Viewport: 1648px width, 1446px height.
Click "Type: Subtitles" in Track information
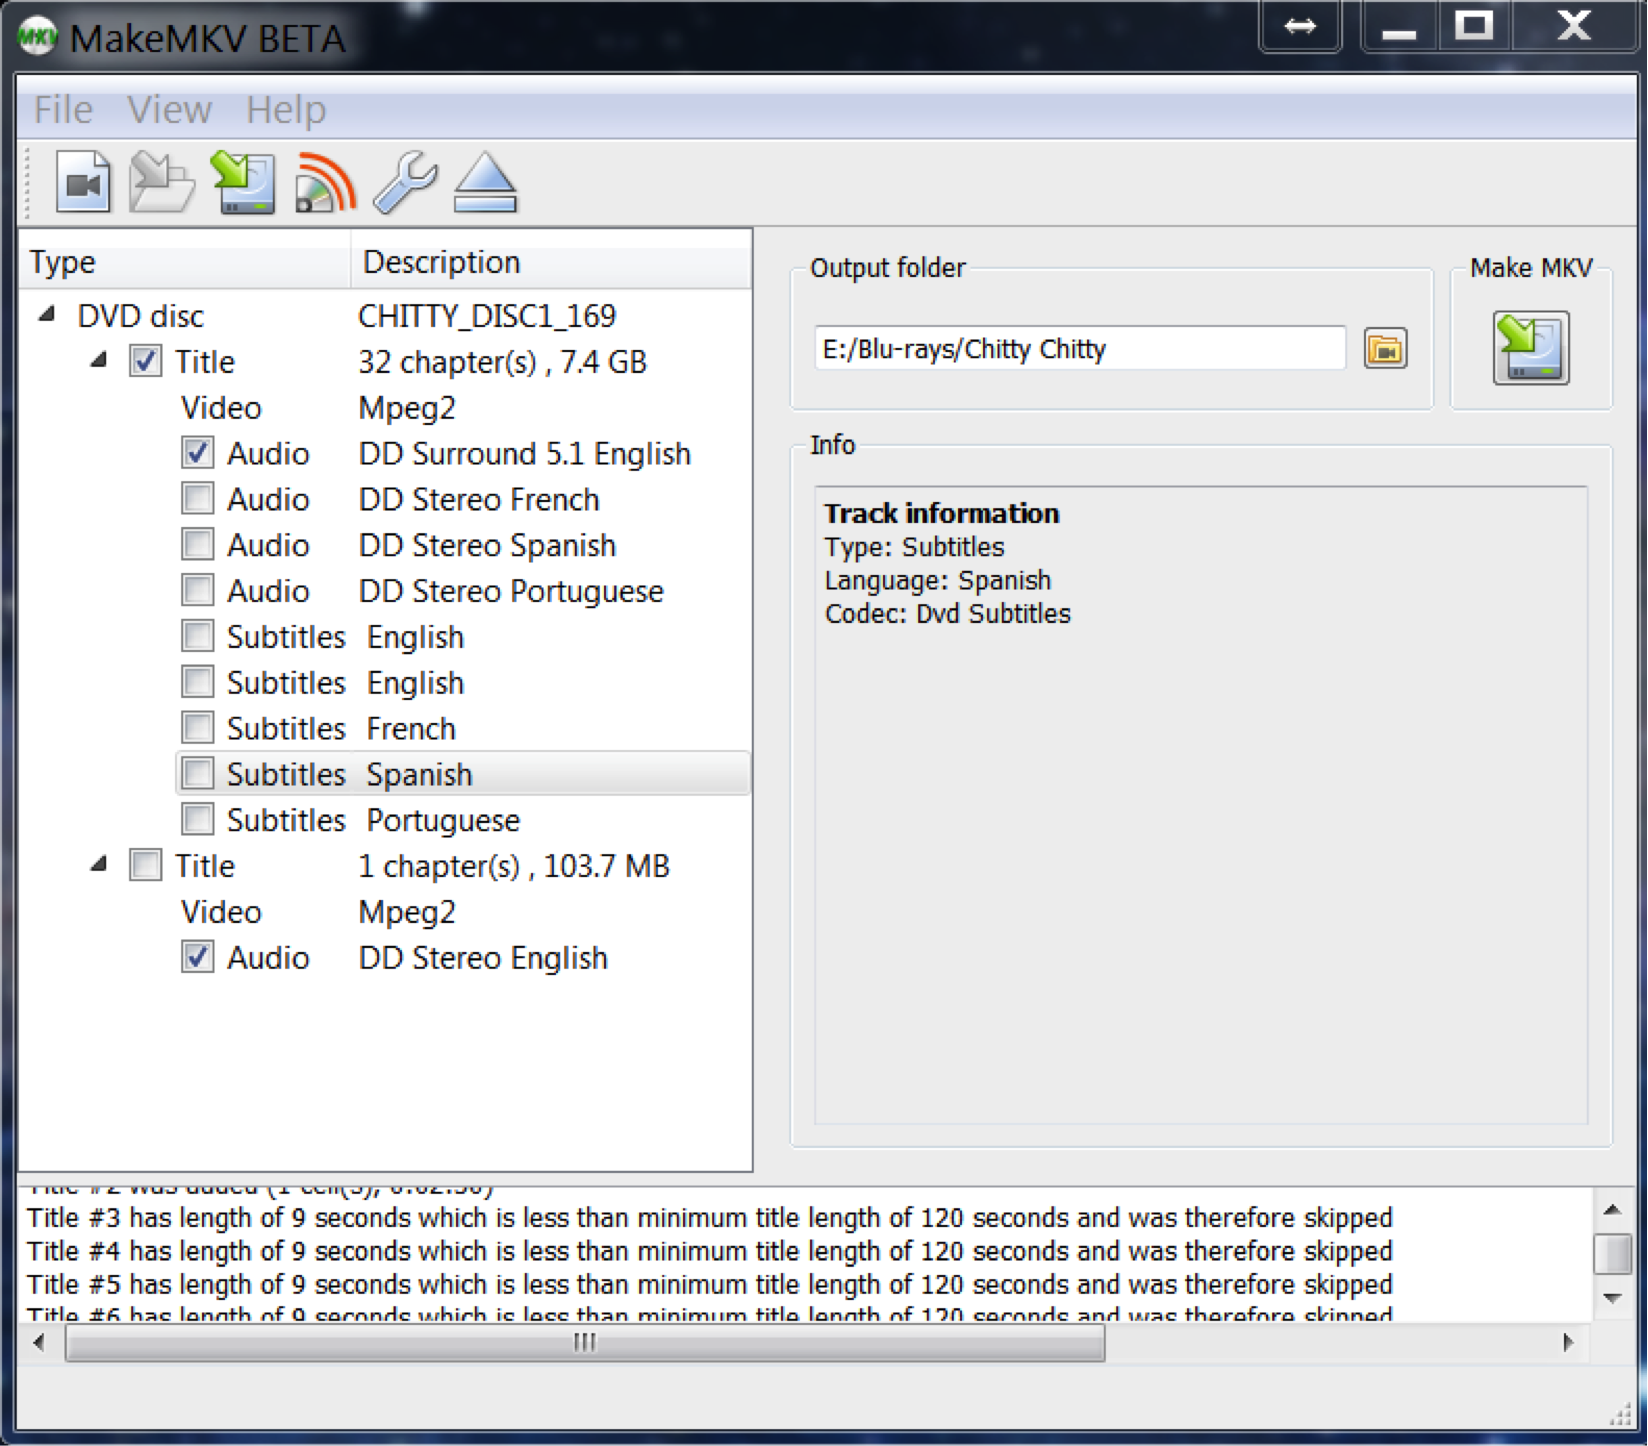[914, 547]
